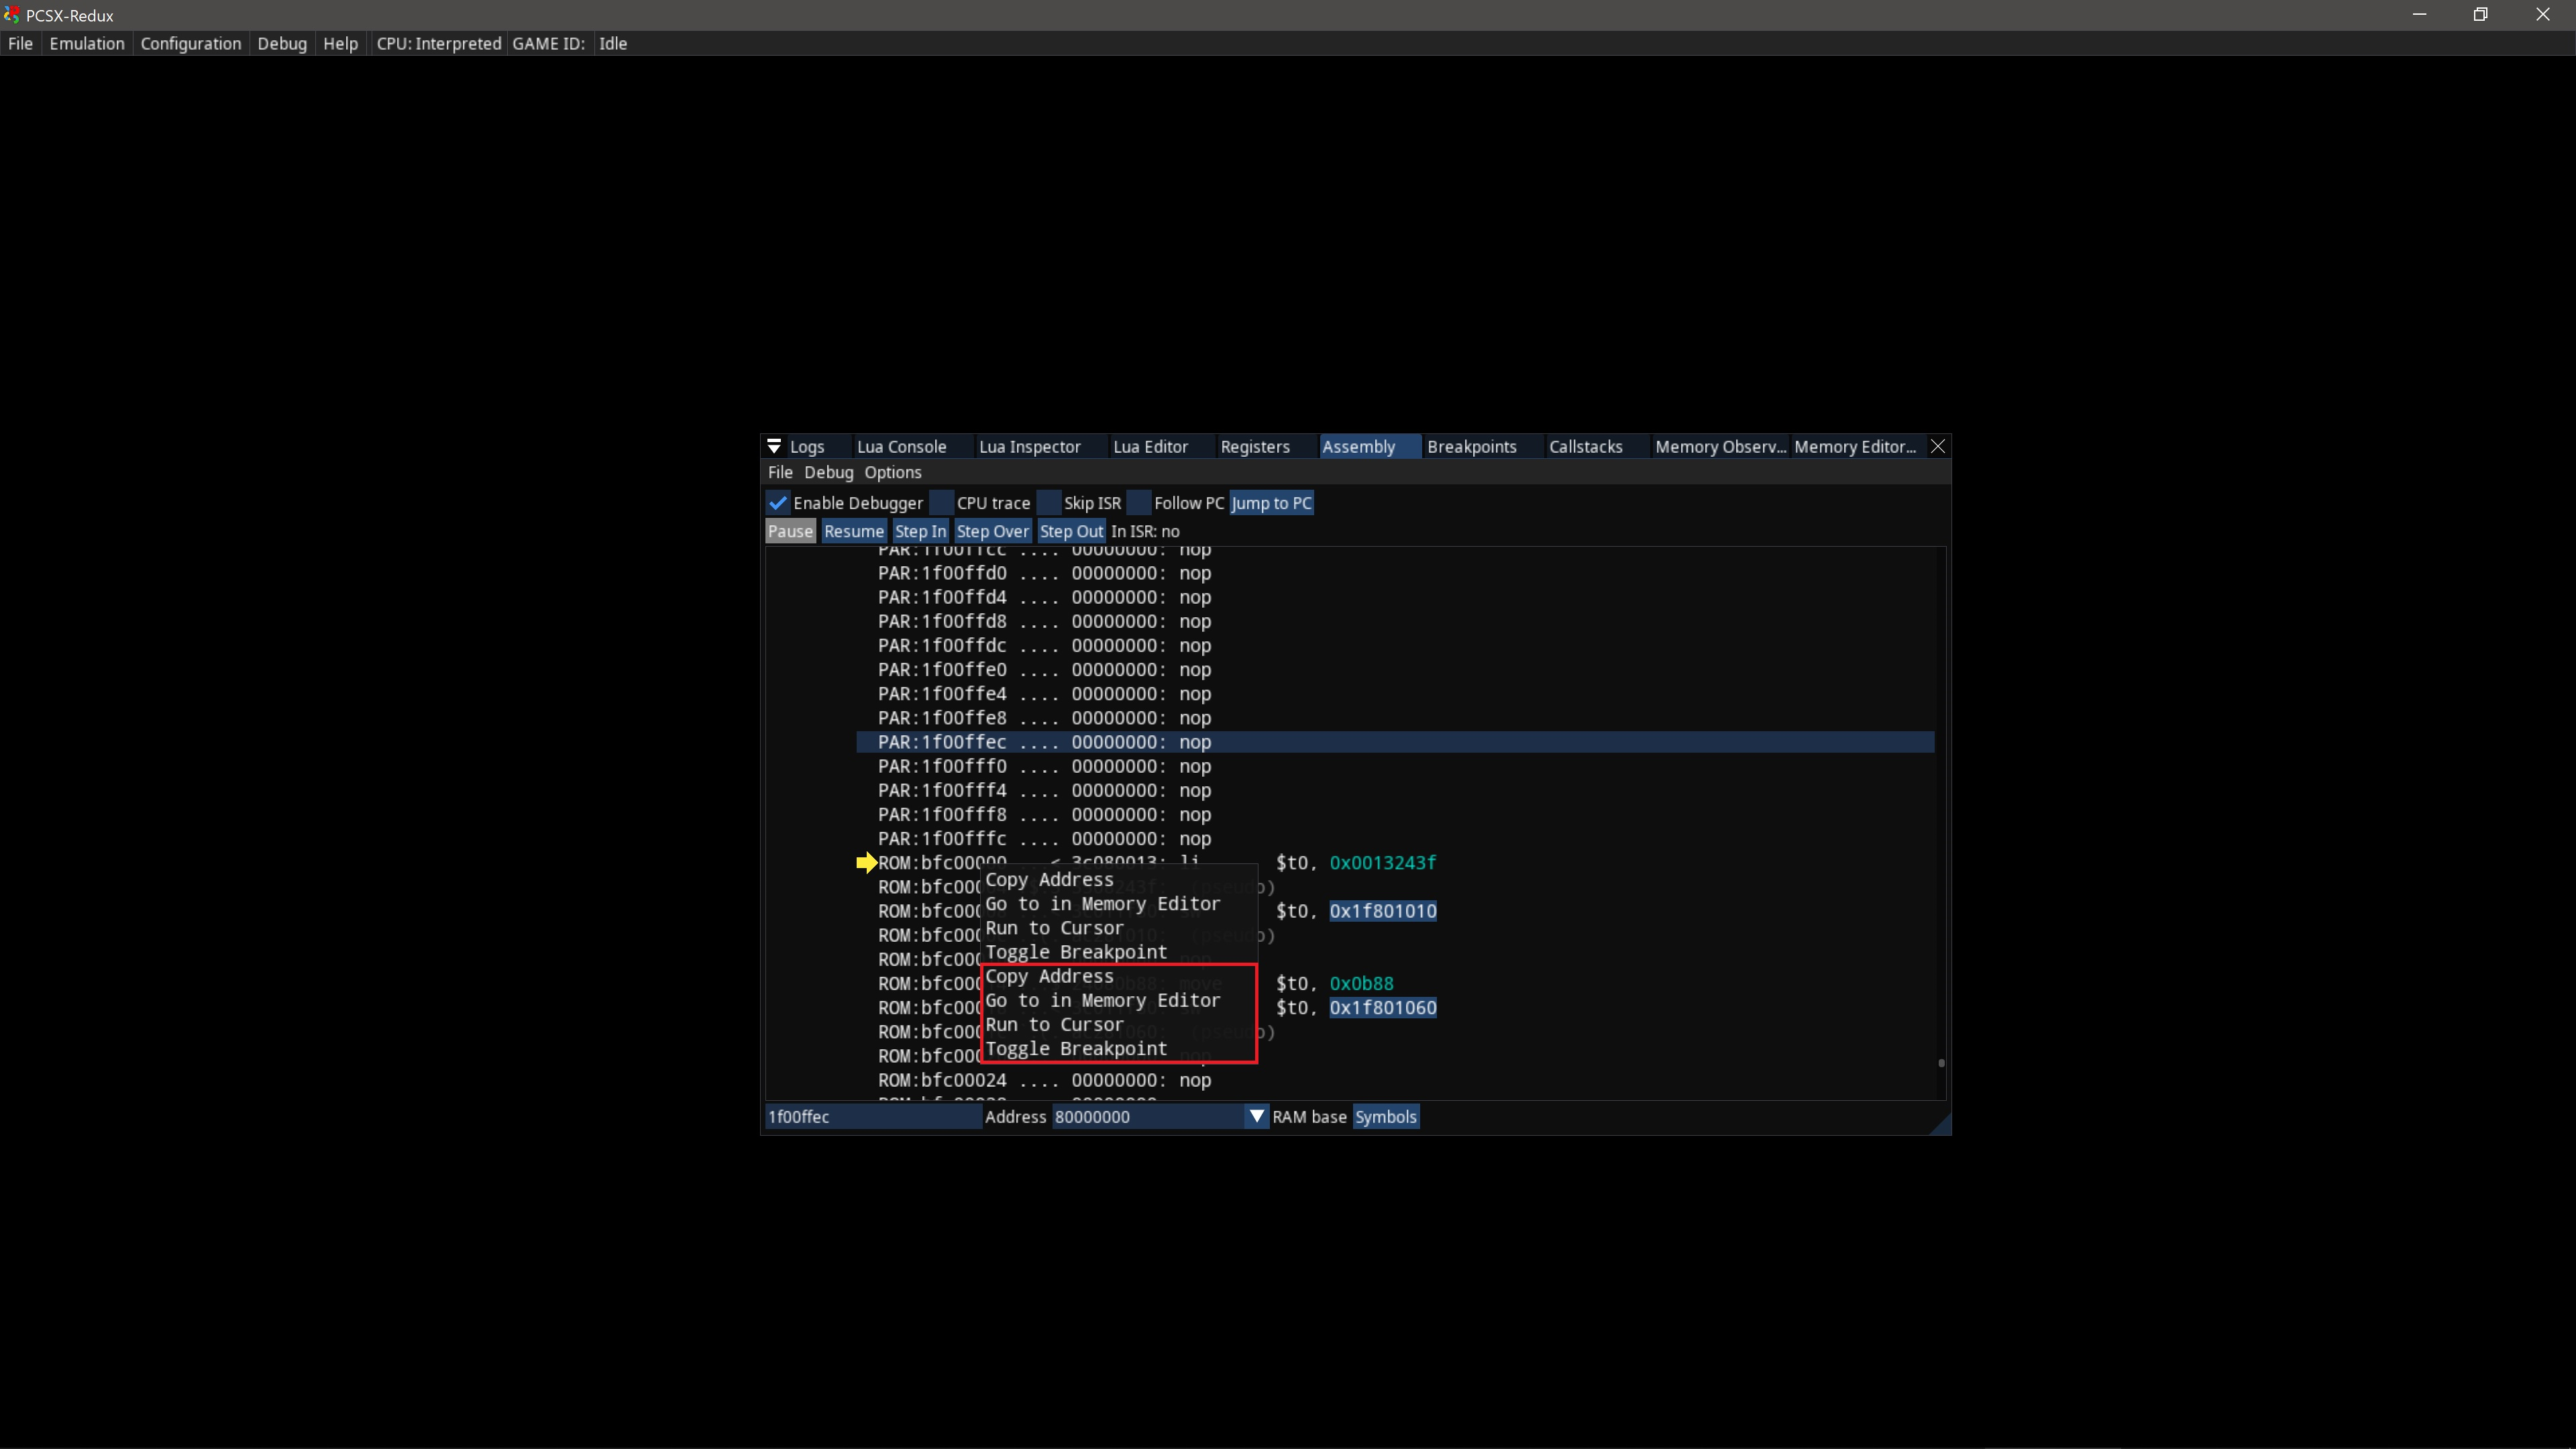Open the Options menu of the debugger panel
2576x1449 pixels.
(892, 472)
